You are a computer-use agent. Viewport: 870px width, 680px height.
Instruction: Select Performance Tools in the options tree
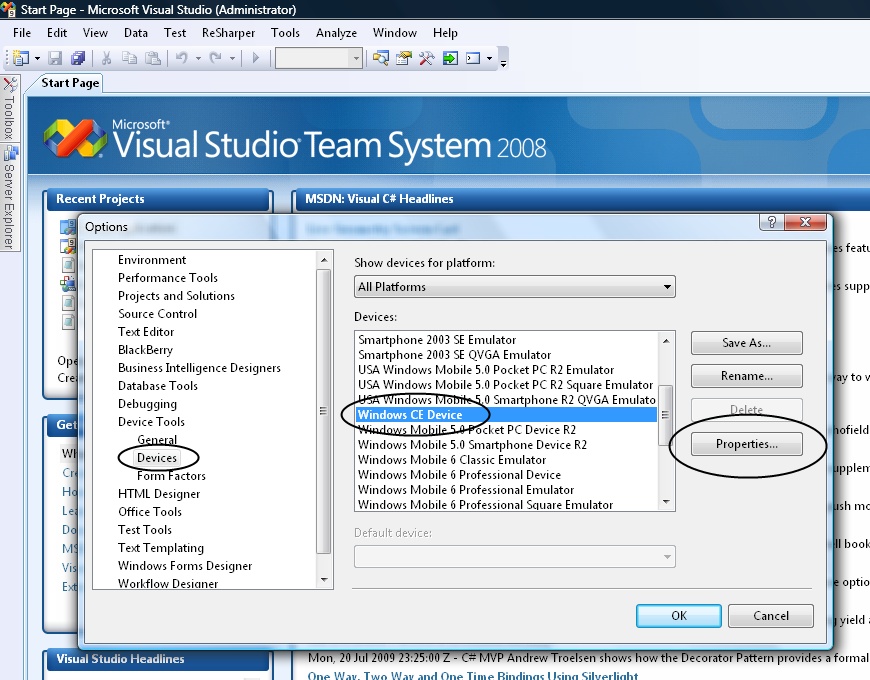[x=168, y=278]
